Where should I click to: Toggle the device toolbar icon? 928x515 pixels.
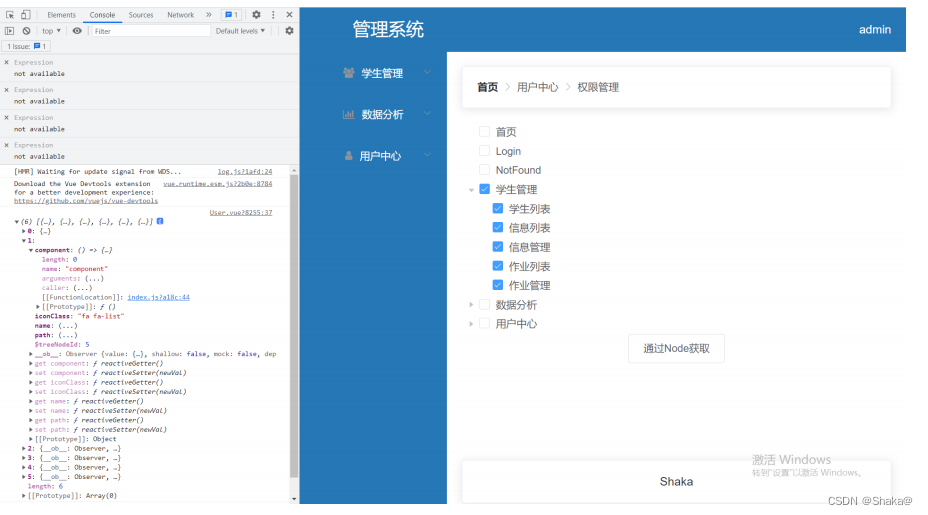[x=25, y=15]
